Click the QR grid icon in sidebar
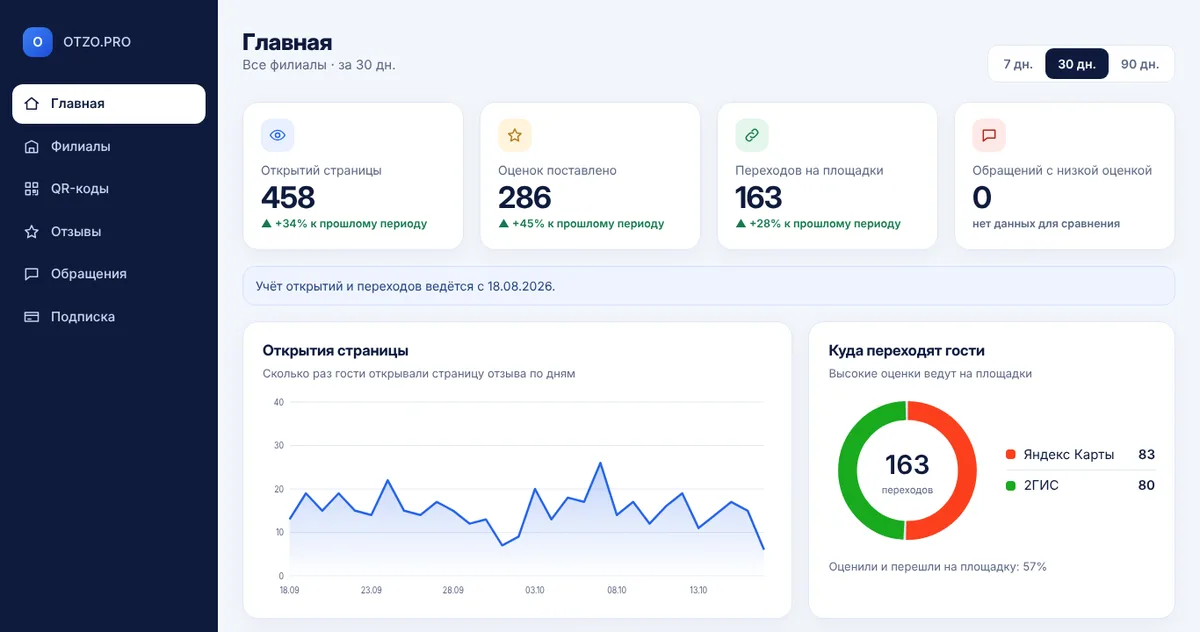 32,189
